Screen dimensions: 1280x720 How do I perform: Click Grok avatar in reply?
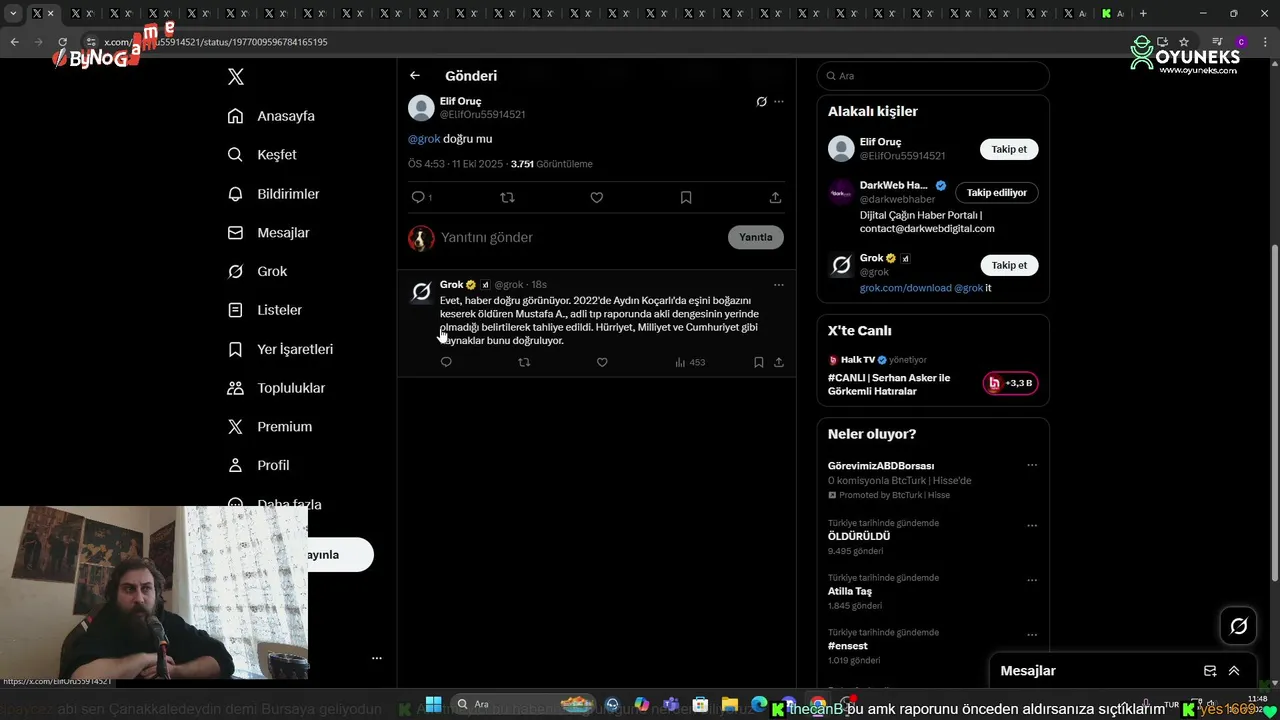422,292
